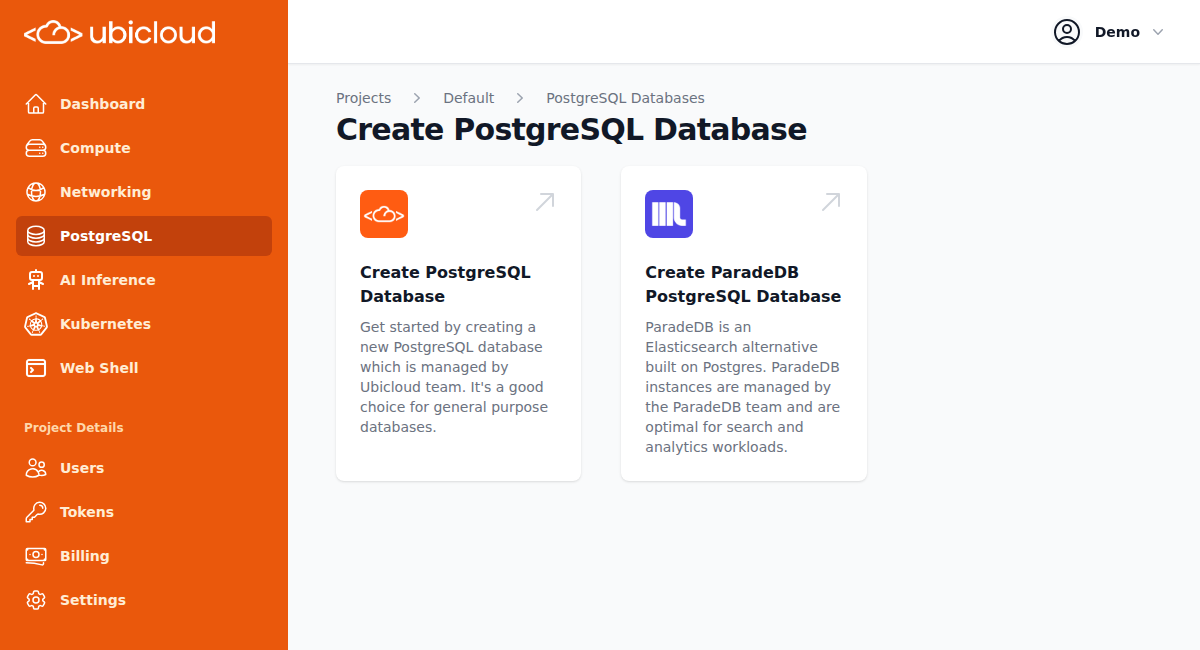Open Dashboard from the sidebar
This screenshot has height=650, width=1200.
144,104
